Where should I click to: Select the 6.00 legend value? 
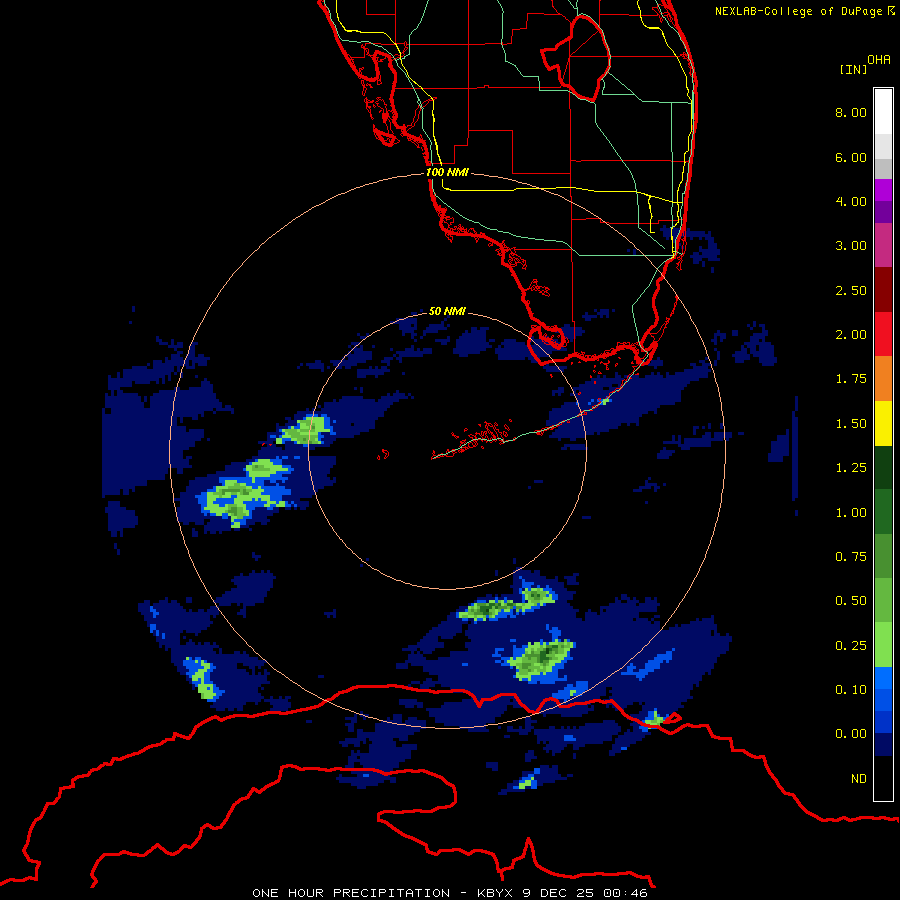[851, 157]
